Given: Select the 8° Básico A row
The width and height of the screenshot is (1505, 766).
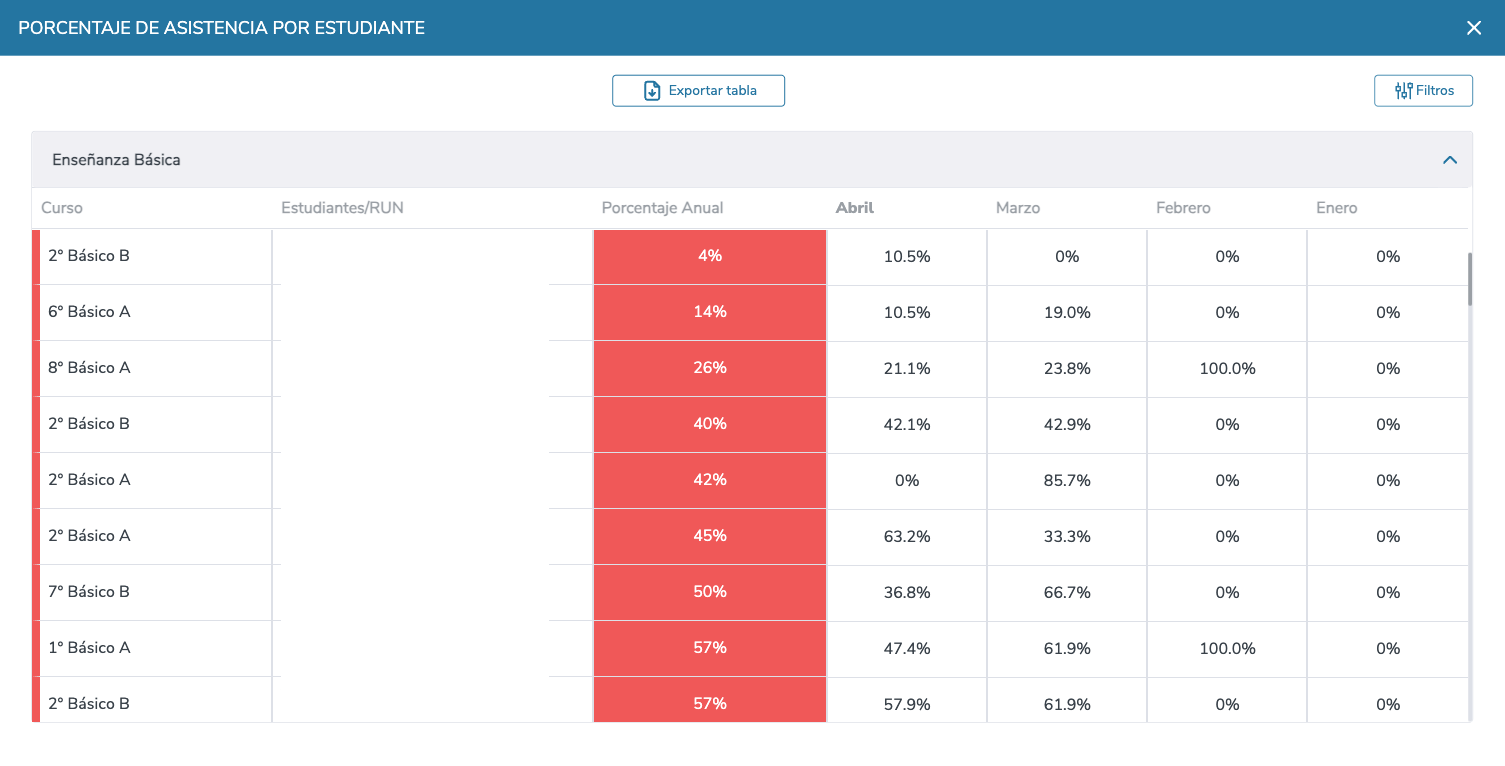Looking at the screenshot, I should click(750, 368).
